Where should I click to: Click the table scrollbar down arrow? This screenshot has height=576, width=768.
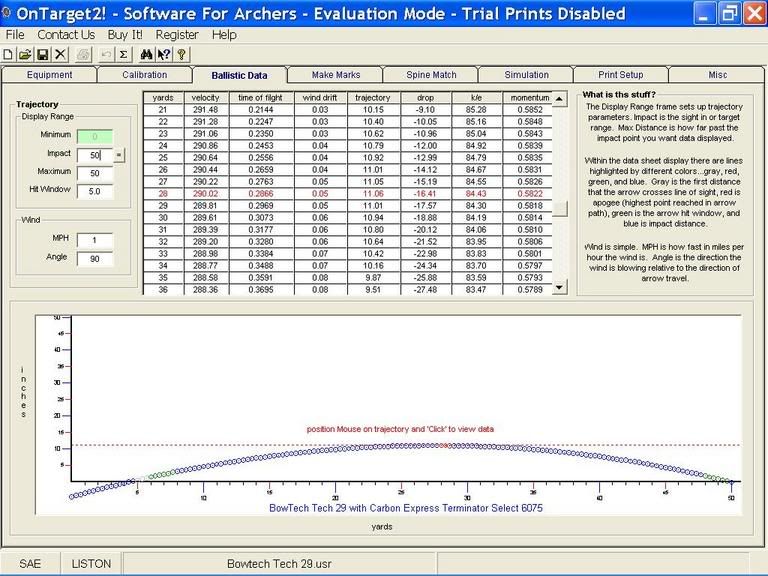(559, 288)
